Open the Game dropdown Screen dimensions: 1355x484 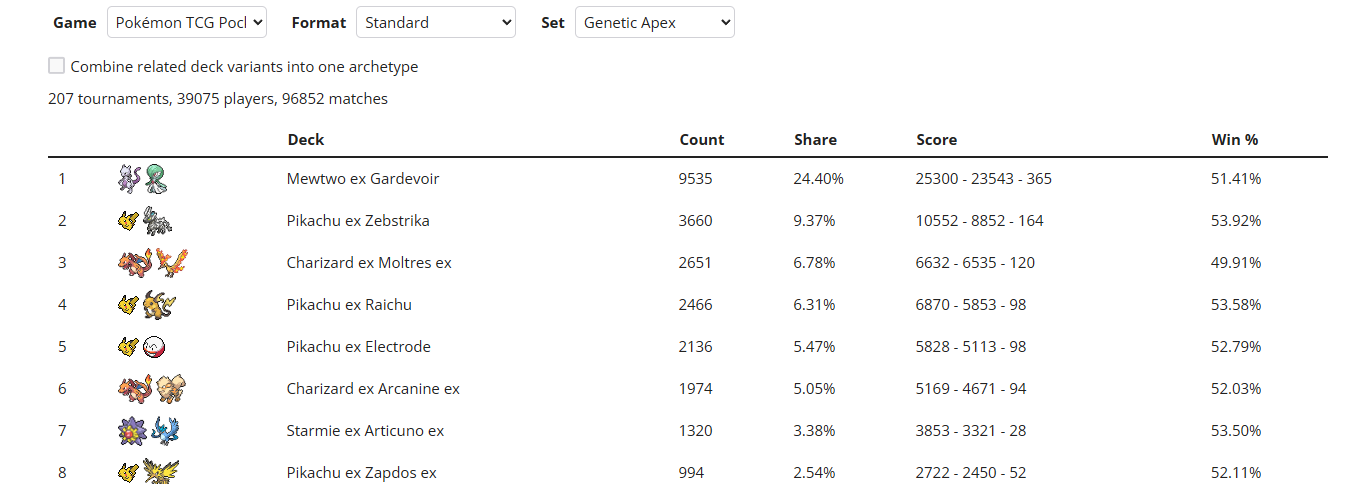pyautogui.click(x=187, y=22)
